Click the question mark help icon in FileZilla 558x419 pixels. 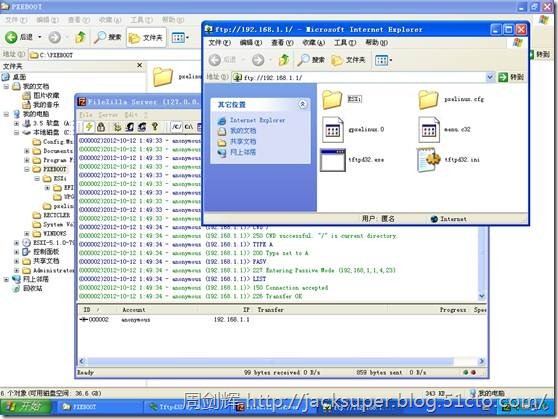pos(155,126)
